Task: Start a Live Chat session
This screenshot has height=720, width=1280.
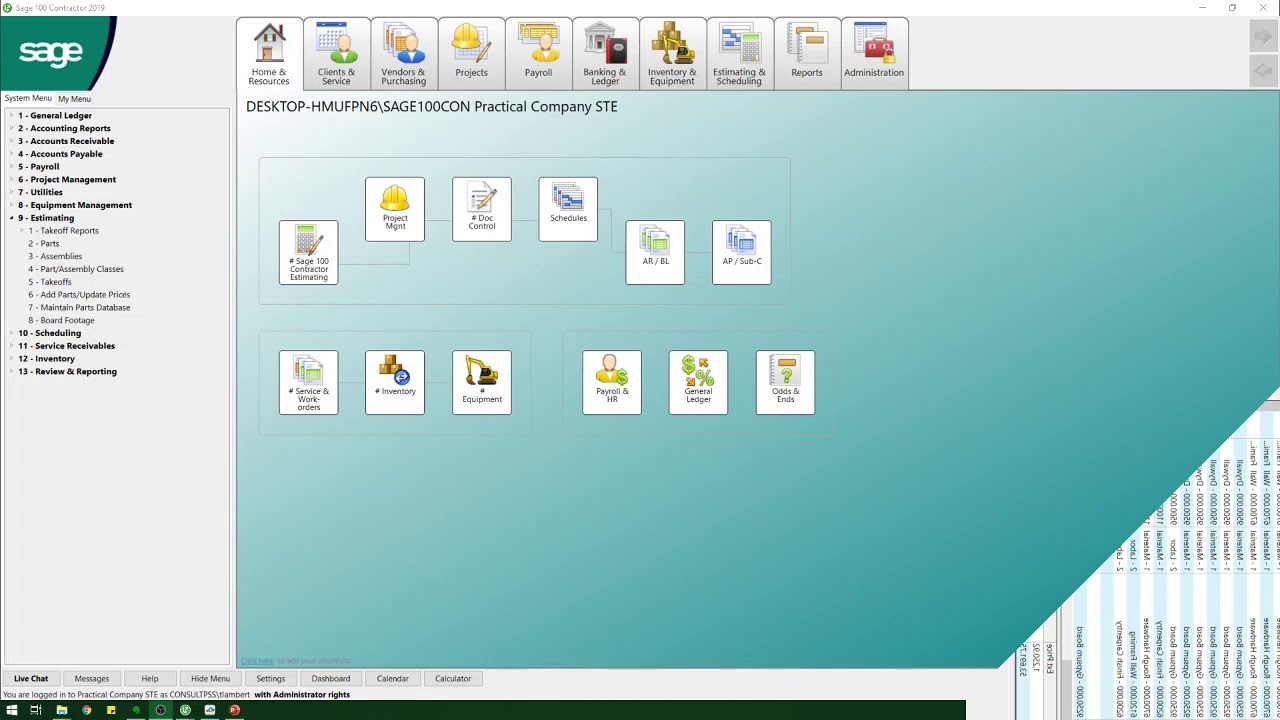Action: tap(31, 678)
